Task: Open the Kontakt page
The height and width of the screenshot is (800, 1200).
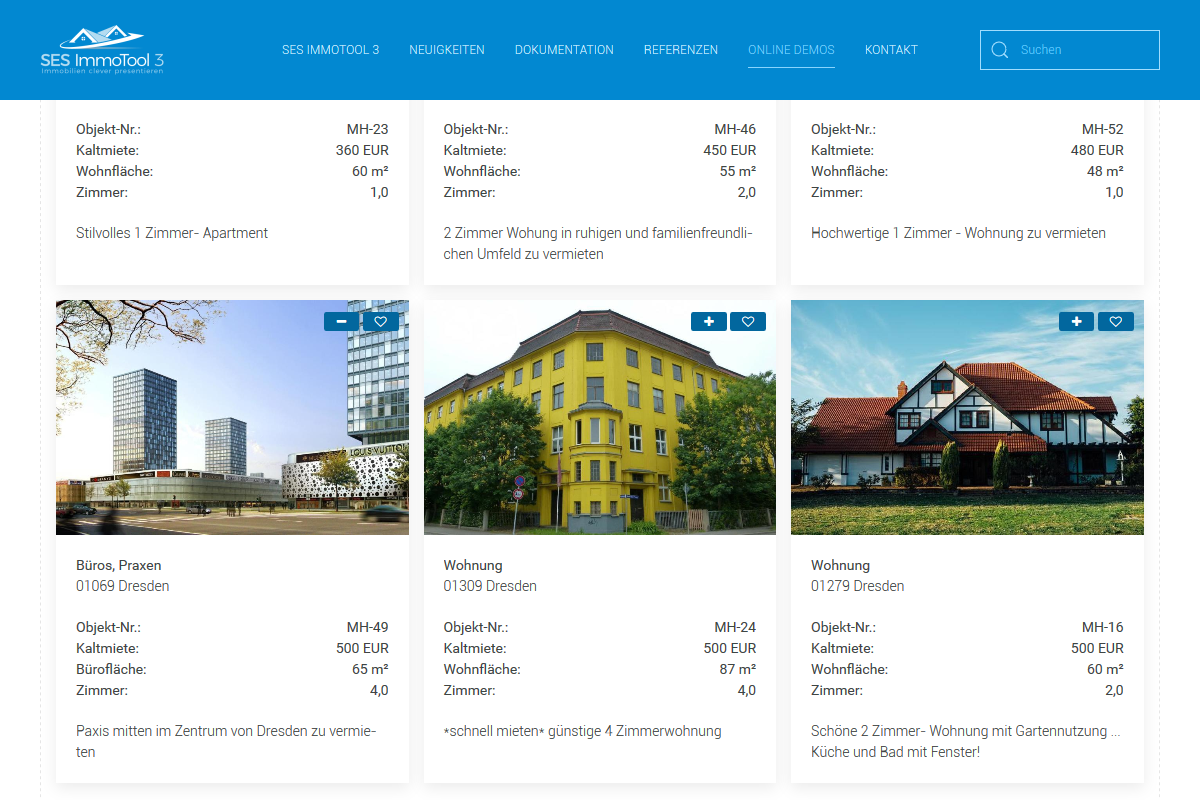Action: click(891, 50)
